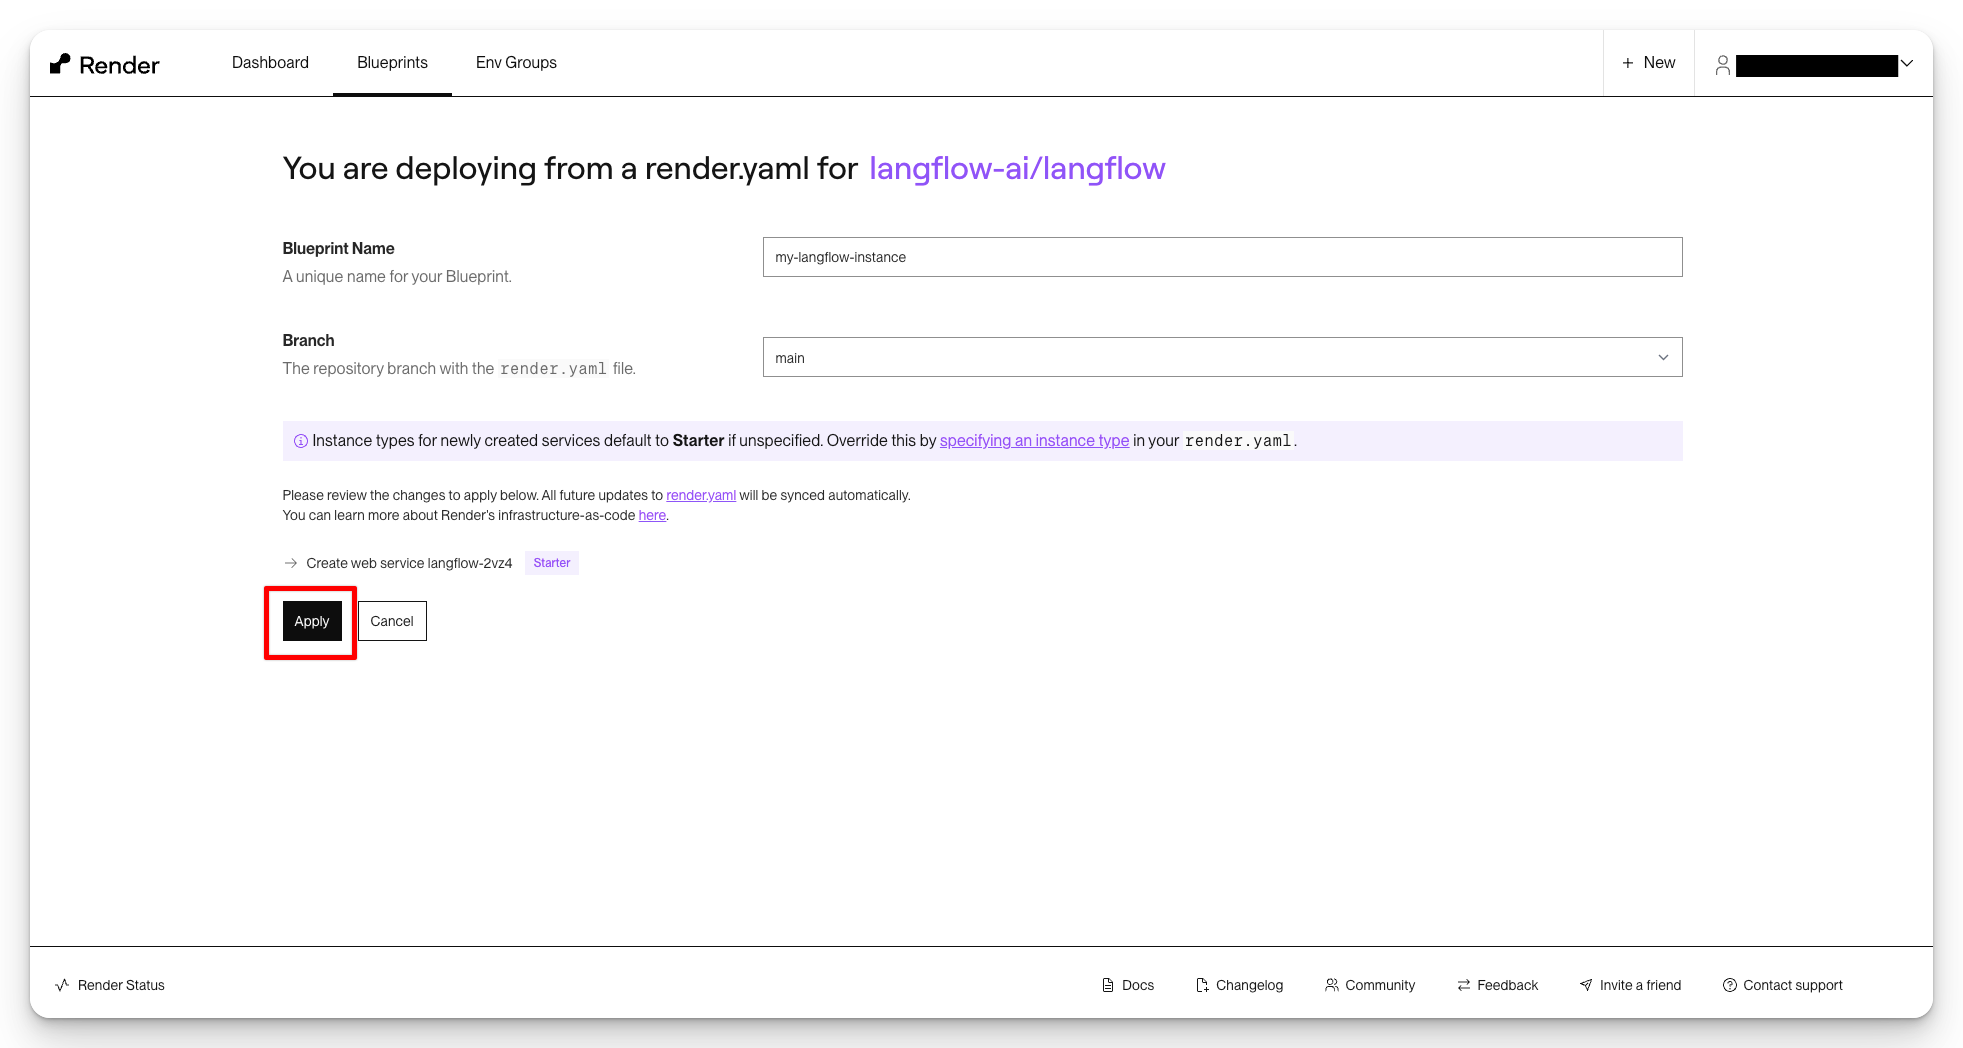Screen dimensions: 1963x1048
Task: Apply the blueprint changes
Action: [312, 621]
